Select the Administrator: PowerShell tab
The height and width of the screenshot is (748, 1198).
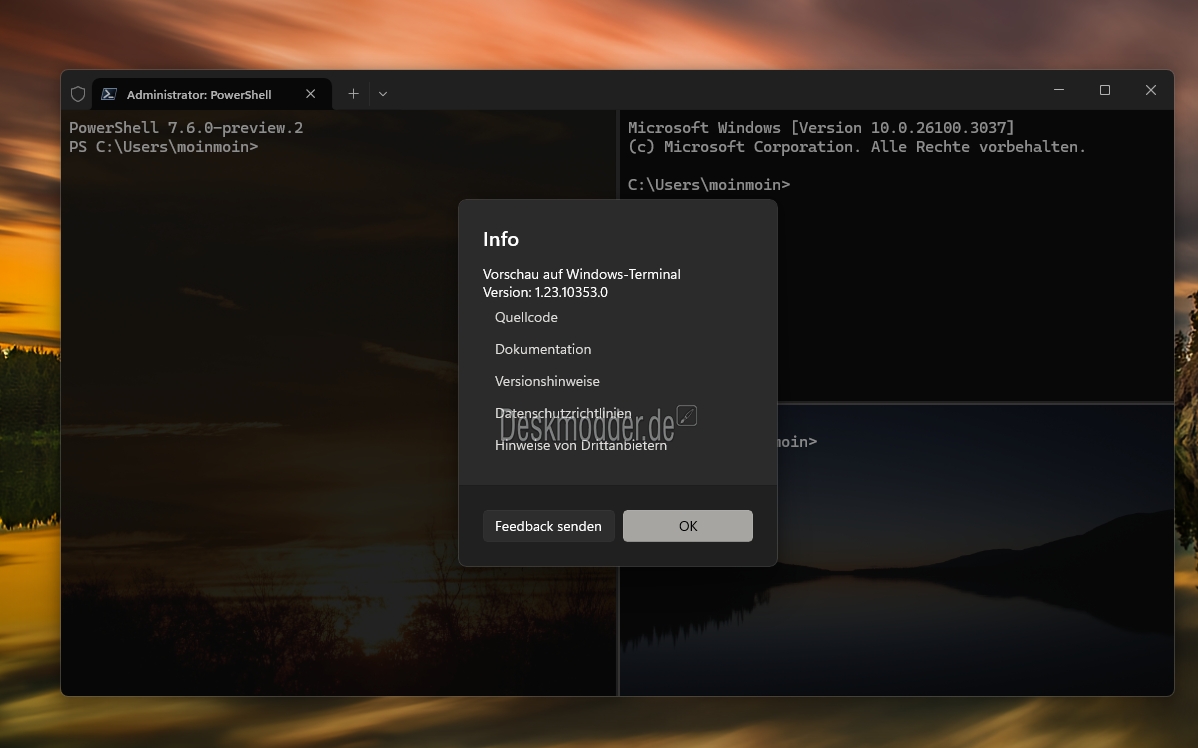[212, 94]
